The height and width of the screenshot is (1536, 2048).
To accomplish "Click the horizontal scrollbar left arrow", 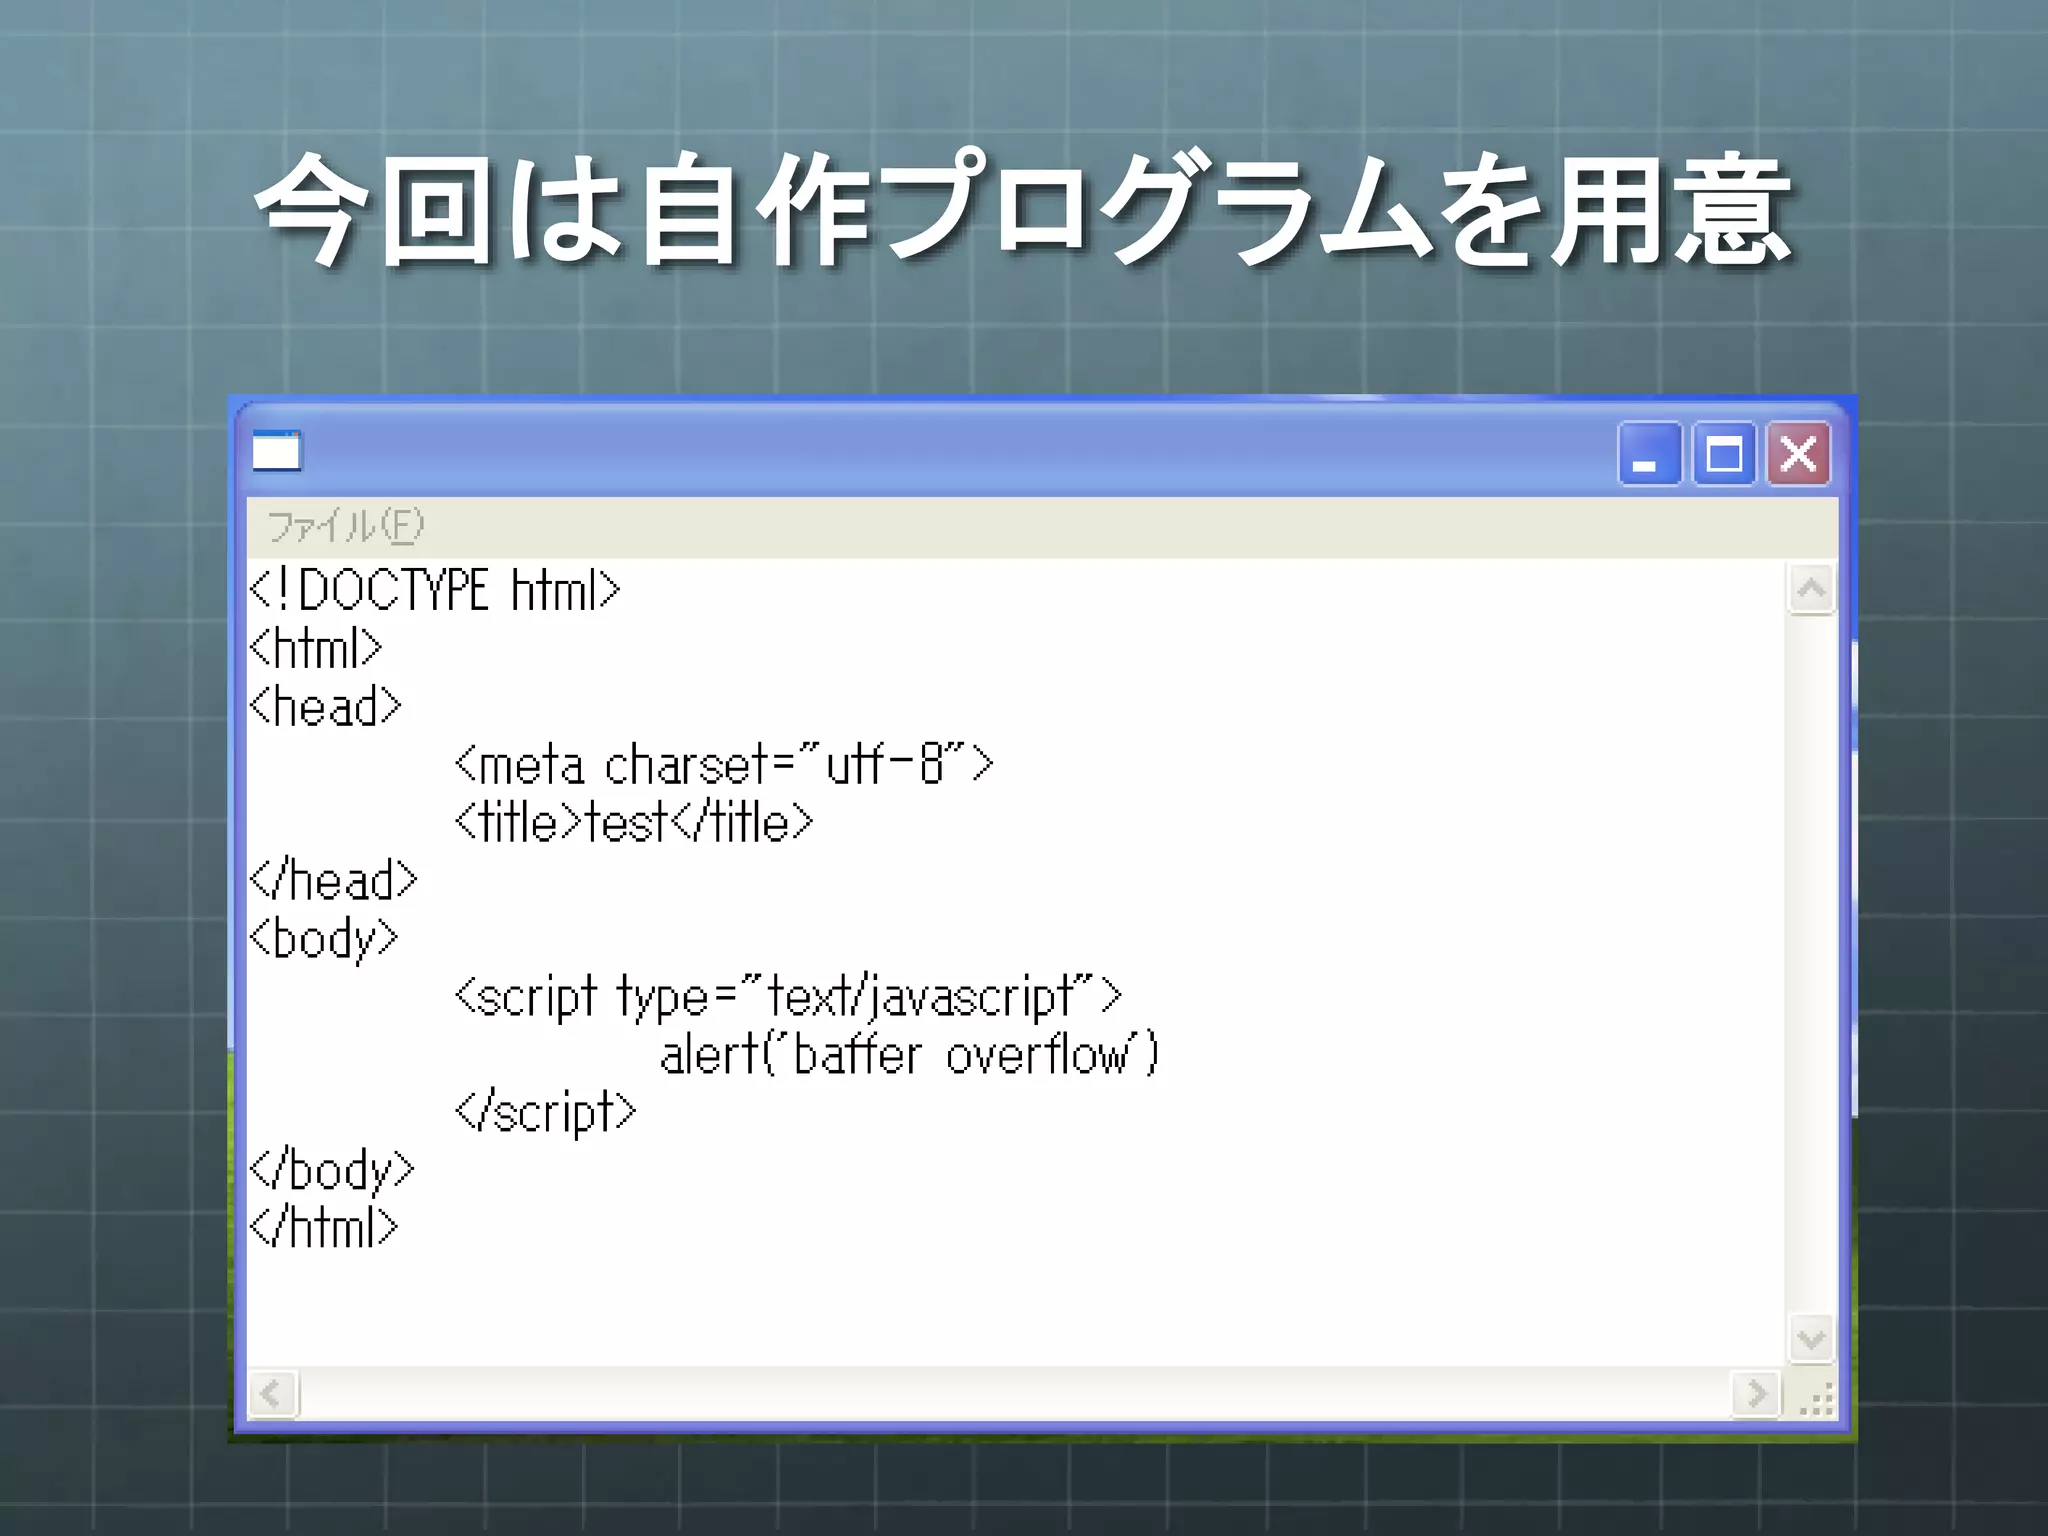I will tap(272, 1393).
